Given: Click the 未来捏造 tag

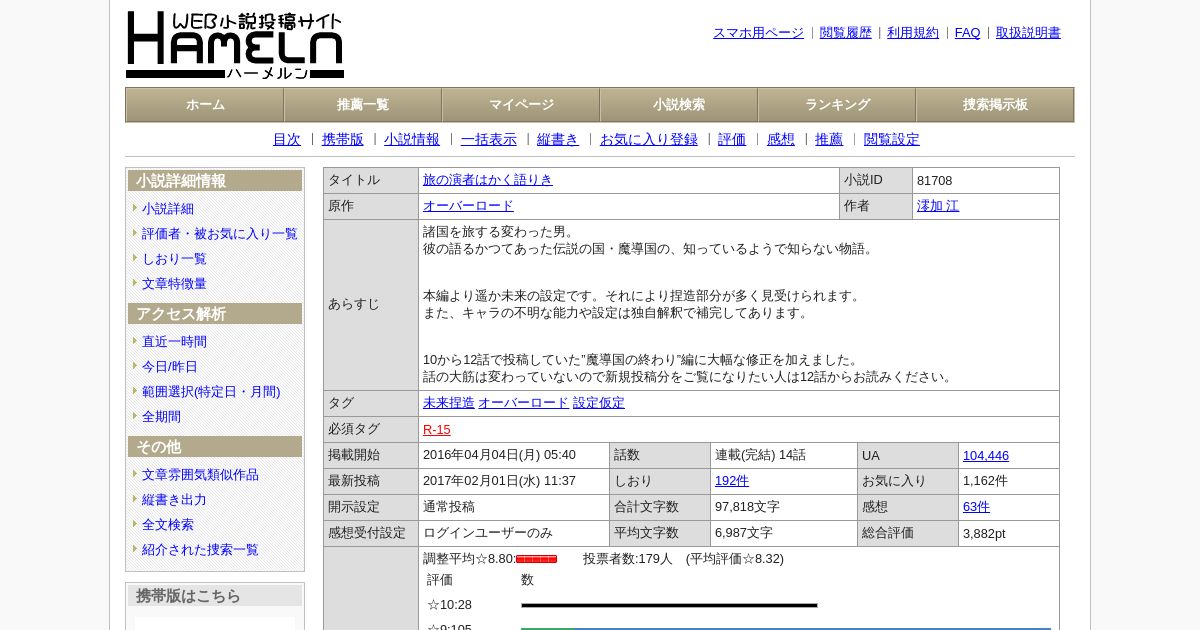Looking at the screenshot, I should pos(449,403).
